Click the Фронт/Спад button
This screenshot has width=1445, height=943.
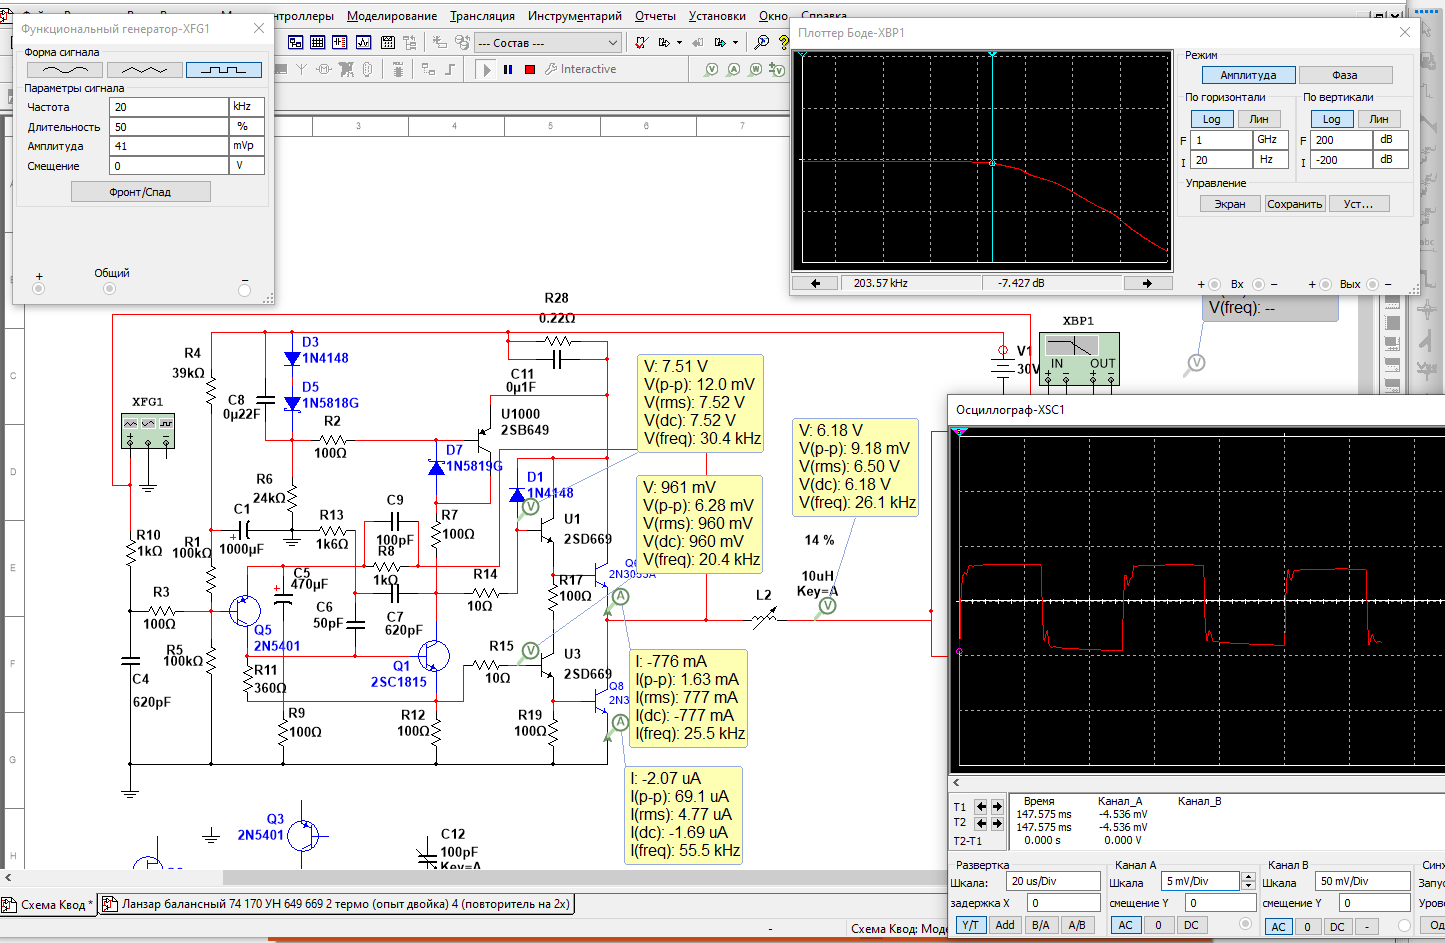tap(140, 192)
